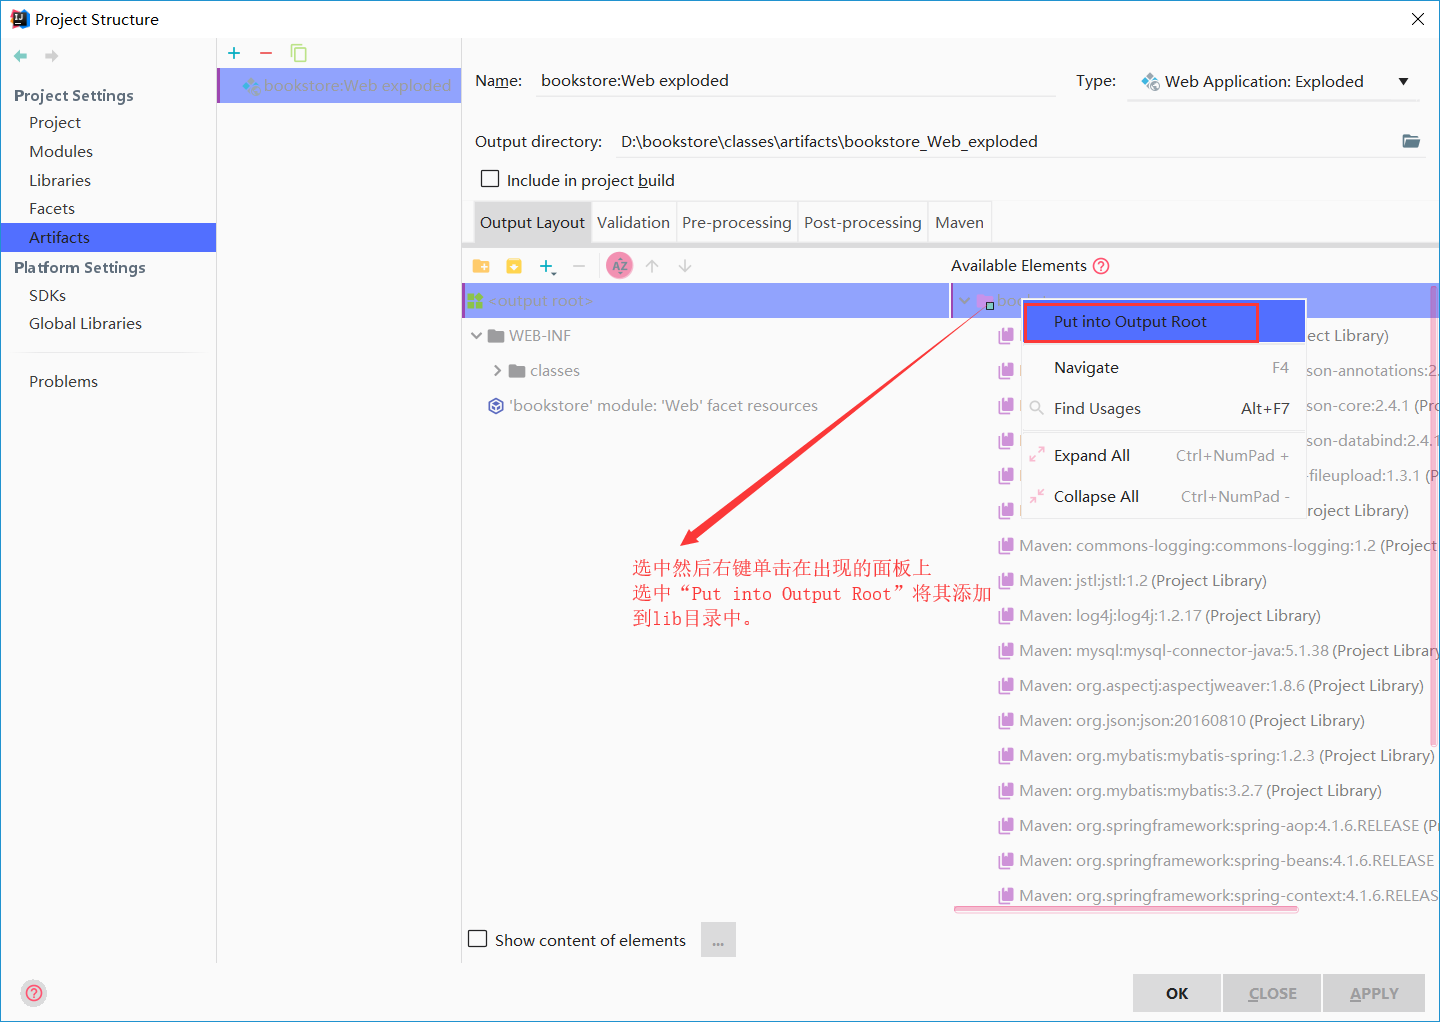Choose Find Usages from context menu
Image resolution: width=1440 pixels, height=1022 pixels.
coord(1164,409)
